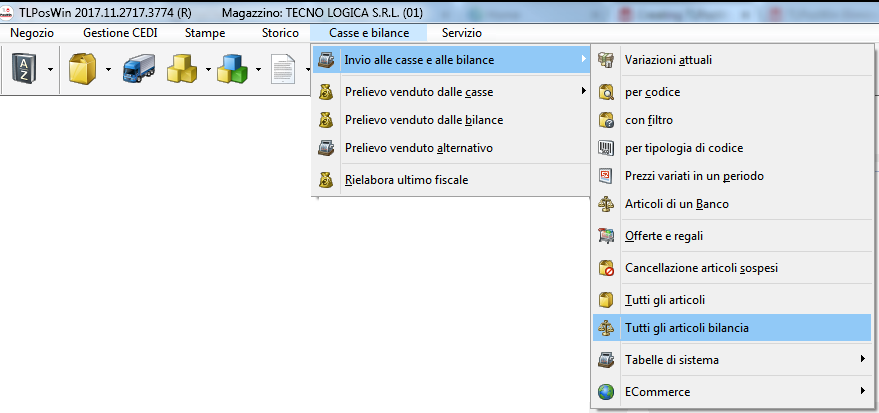The width and height of the screenshot is (879, 413).
Task: Open dropdown arrow beside blue-green cubes icon
Action: pyautogui.click(x=258, y=70)
